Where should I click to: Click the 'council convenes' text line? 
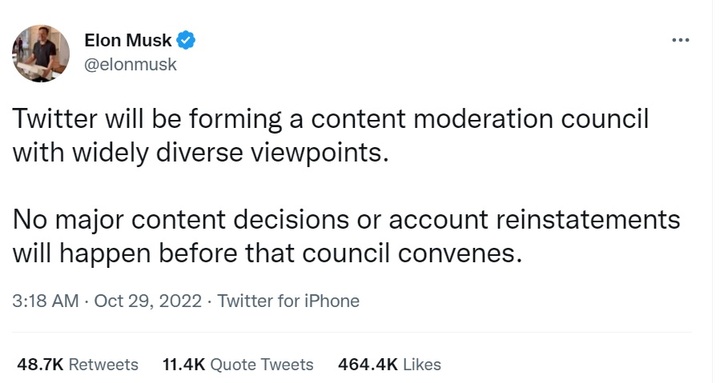point(267,253)
